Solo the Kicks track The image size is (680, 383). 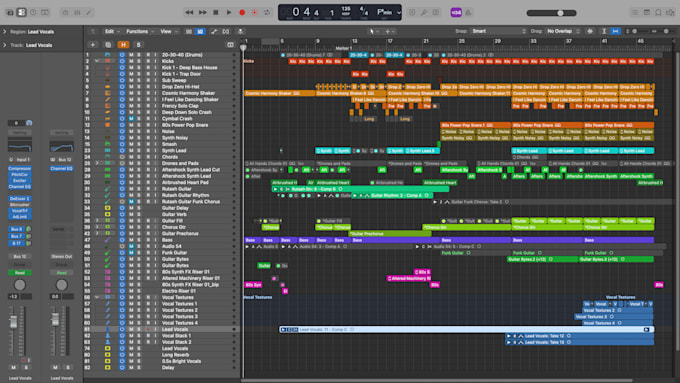click(x=139, y=61)
